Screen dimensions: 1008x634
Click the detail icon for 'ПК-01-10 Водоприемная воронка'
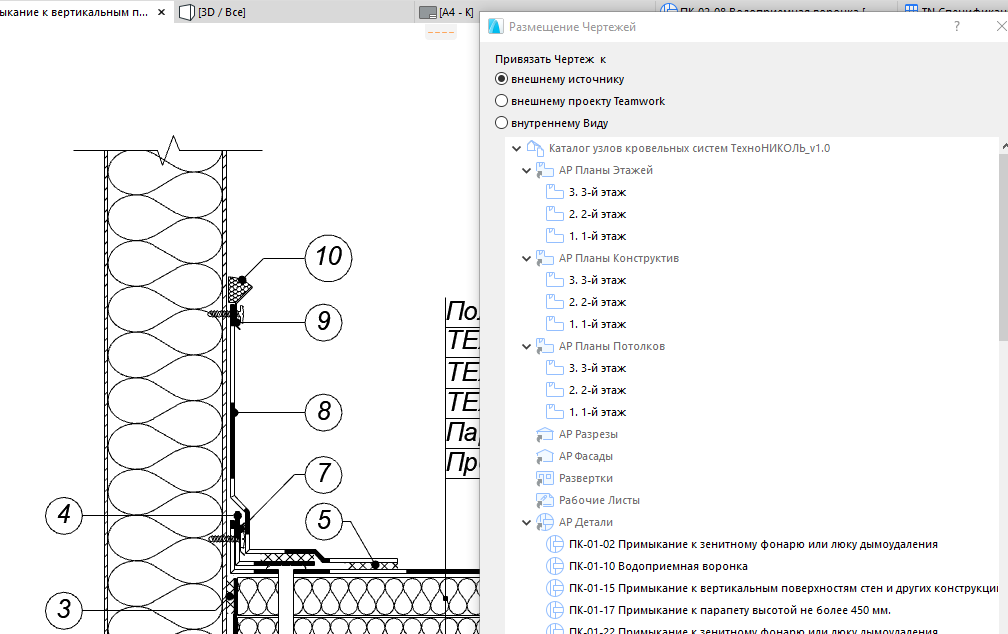click(x=555, y=566)
